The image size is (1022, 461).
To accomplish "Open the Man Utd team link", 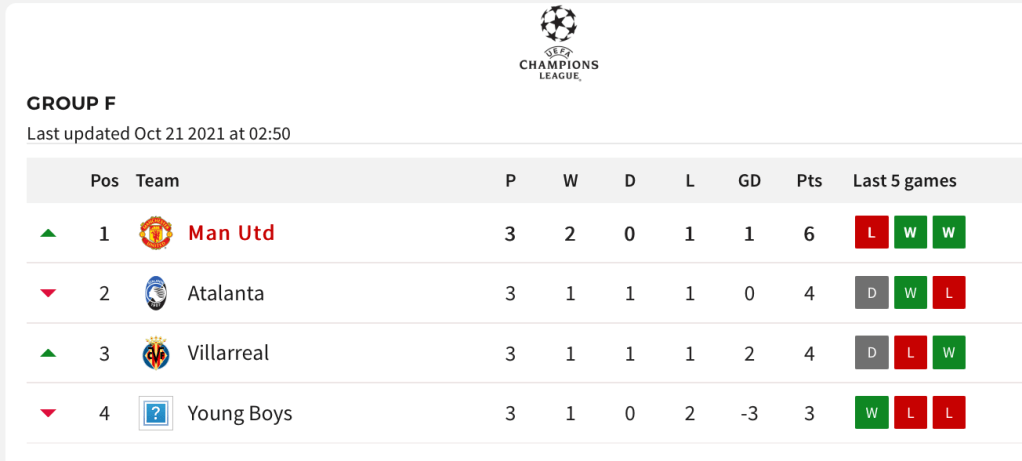I will pos(231,233).
